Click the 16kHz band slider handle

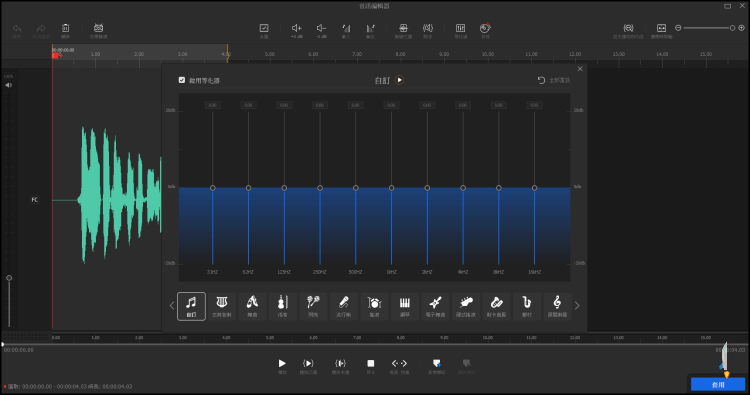(534, 188)
